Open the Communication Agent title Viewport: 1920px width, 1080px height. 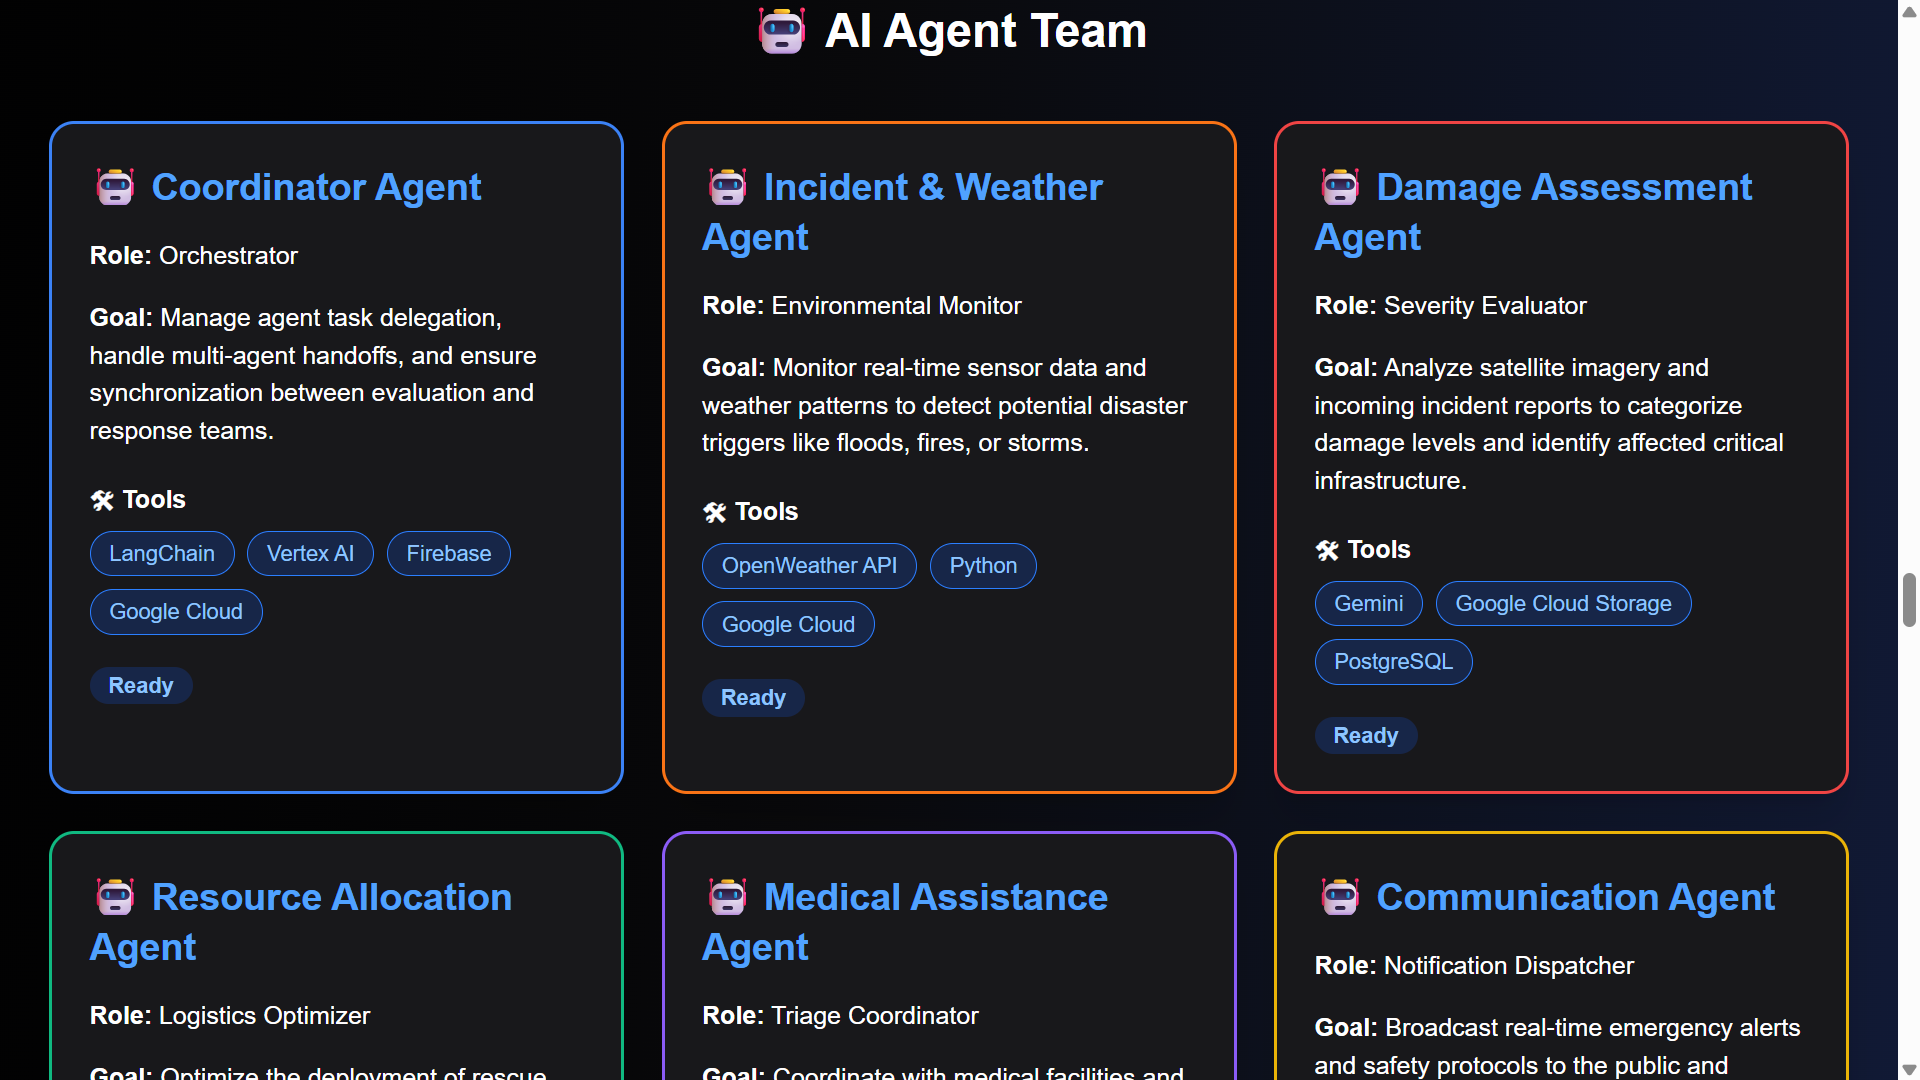coord(1575,897)
